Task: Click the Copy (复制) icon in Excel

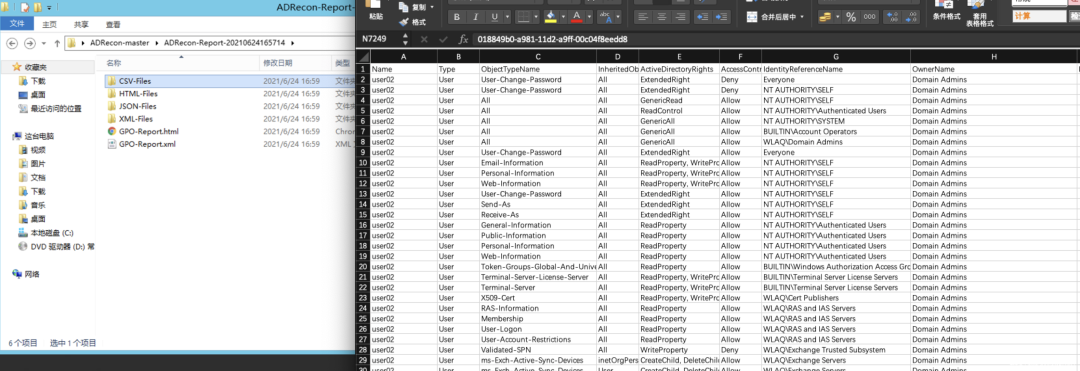Action: [403, 8]
